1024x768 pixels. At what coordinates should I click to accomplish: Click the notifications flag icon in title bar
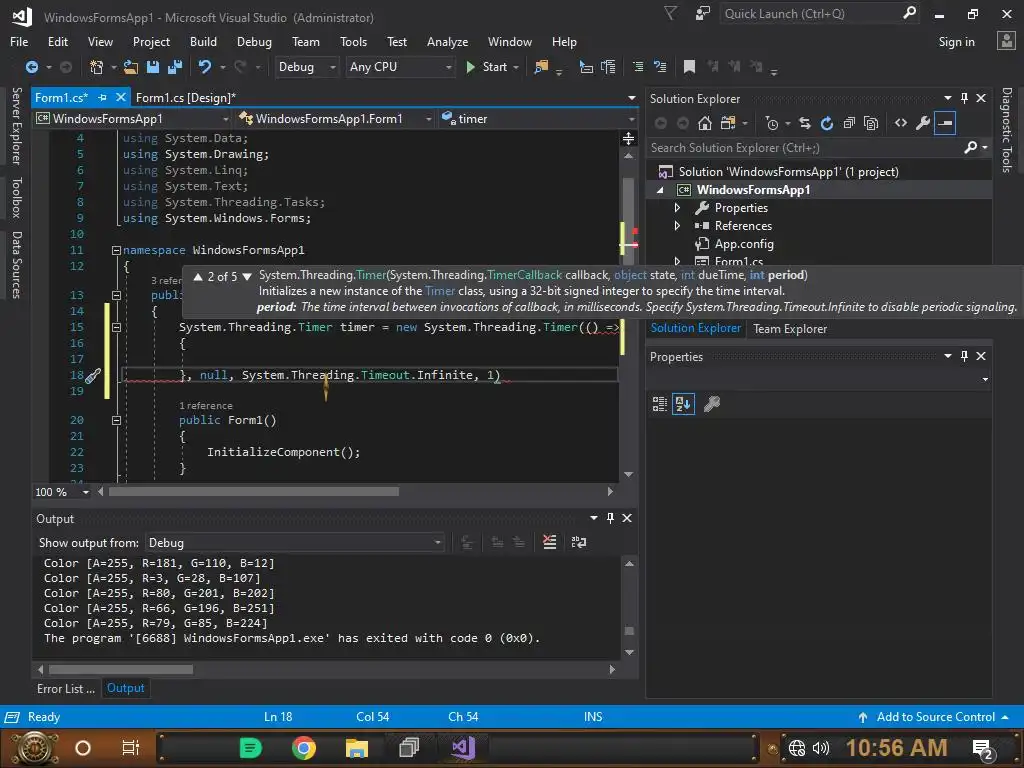pyautogui.click(x=670, y=14)
